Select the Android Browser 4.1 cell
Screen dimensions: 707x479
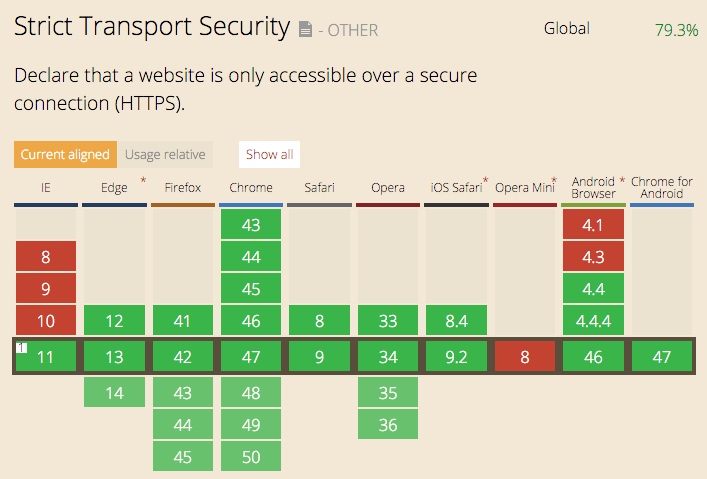(594, 225)
